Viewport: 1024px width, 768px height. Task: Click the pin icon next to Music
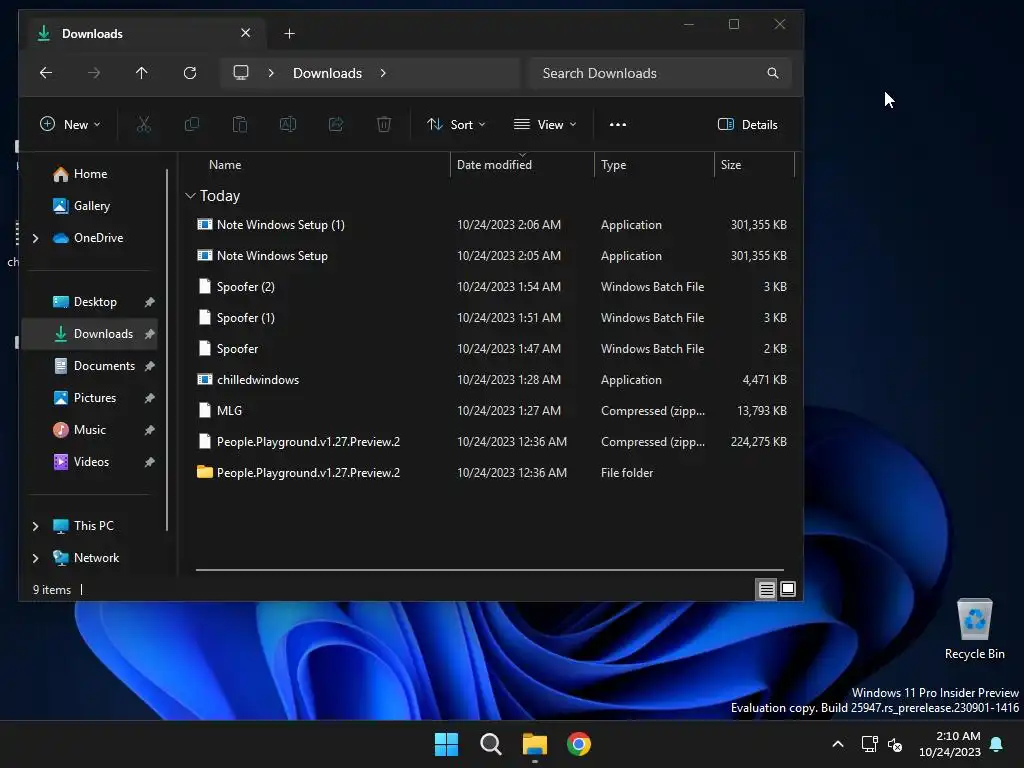coord(150,430)
